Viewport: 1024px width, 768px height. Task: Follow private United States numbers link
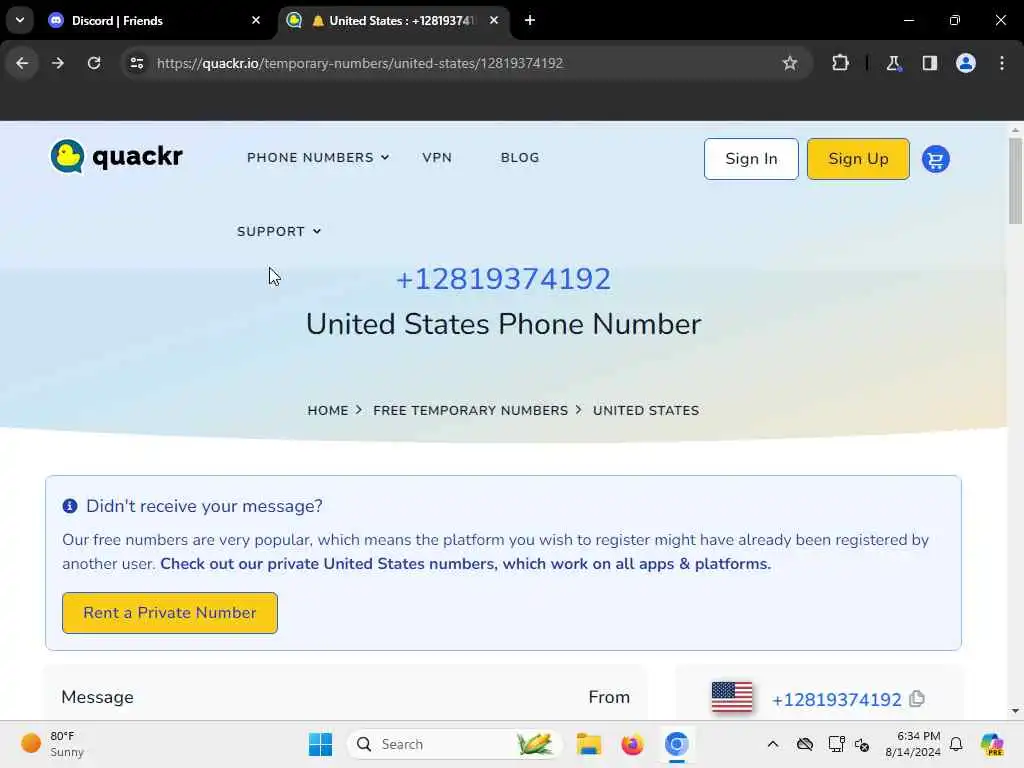(466, 564)
